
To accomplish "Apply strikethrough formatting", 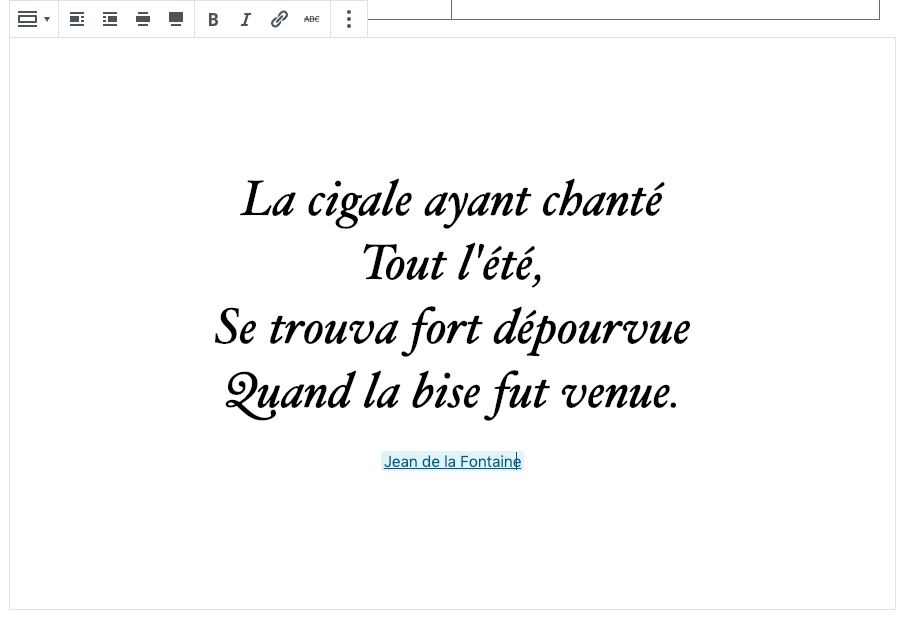I will [312, 19].
